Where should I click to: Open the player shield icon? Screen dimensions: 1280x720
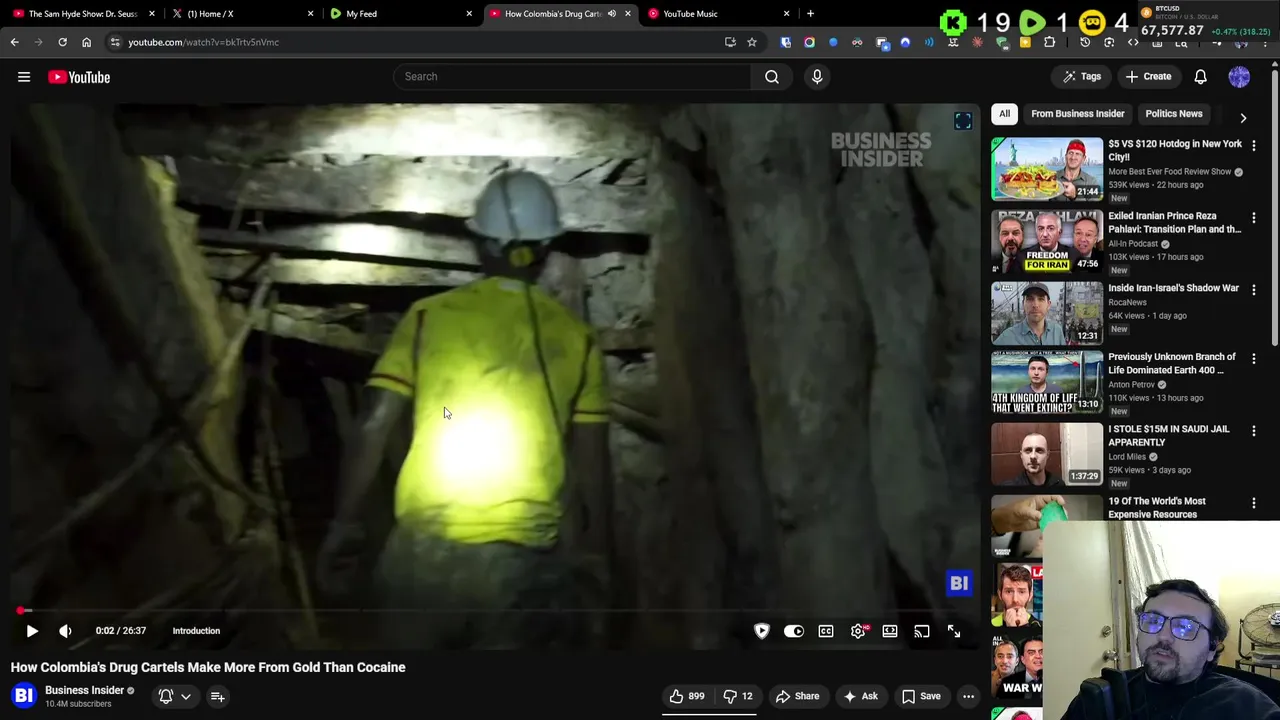click(762, 631)
